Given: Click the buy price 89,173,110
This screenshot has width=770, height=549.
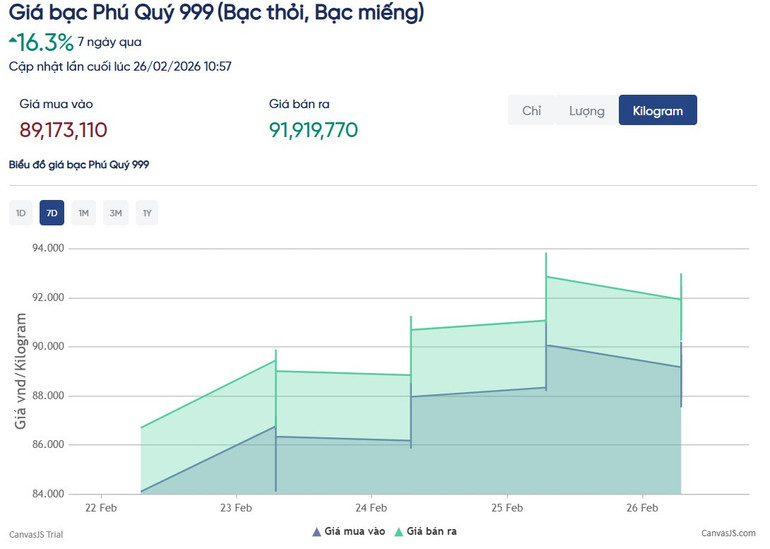Looking at the screenshot, I should (63, 131).
